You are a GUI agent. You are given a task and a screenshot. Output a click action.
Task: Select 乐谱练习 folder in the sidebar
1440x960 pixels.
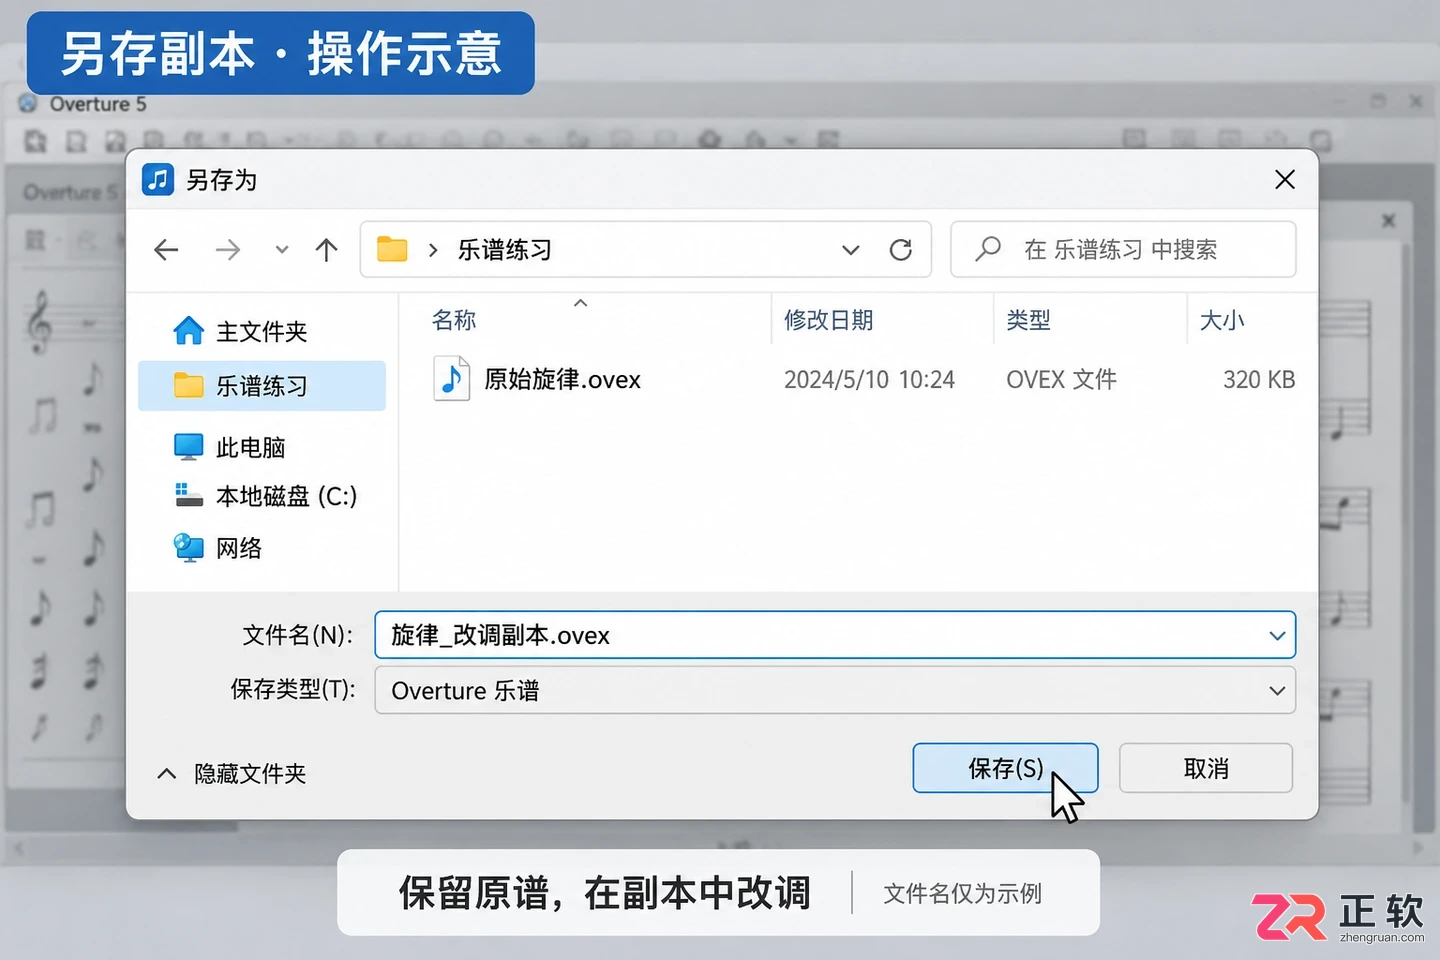261,386
